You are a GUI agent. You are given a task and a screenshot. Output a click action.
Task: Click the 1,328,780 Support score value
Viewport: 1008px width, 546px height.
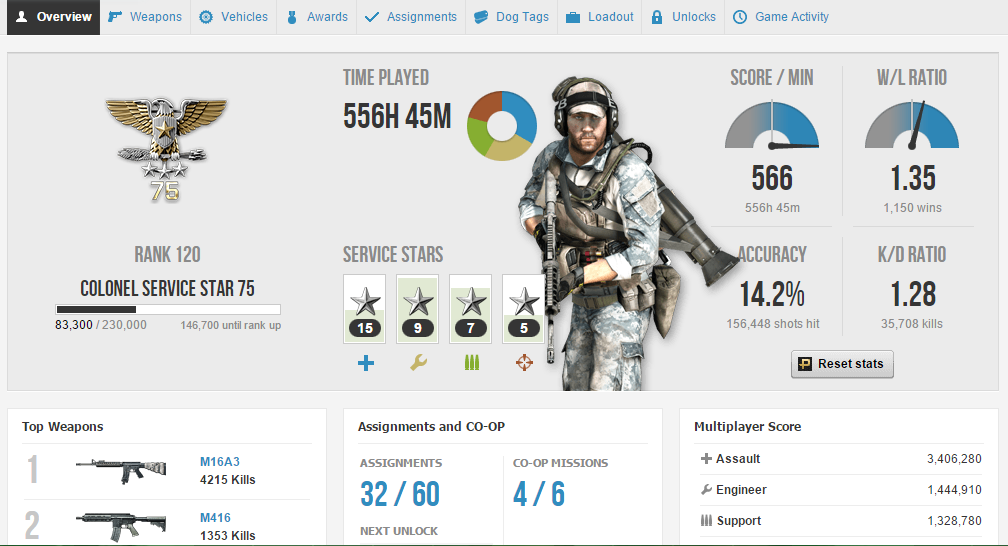coord(954,520)
